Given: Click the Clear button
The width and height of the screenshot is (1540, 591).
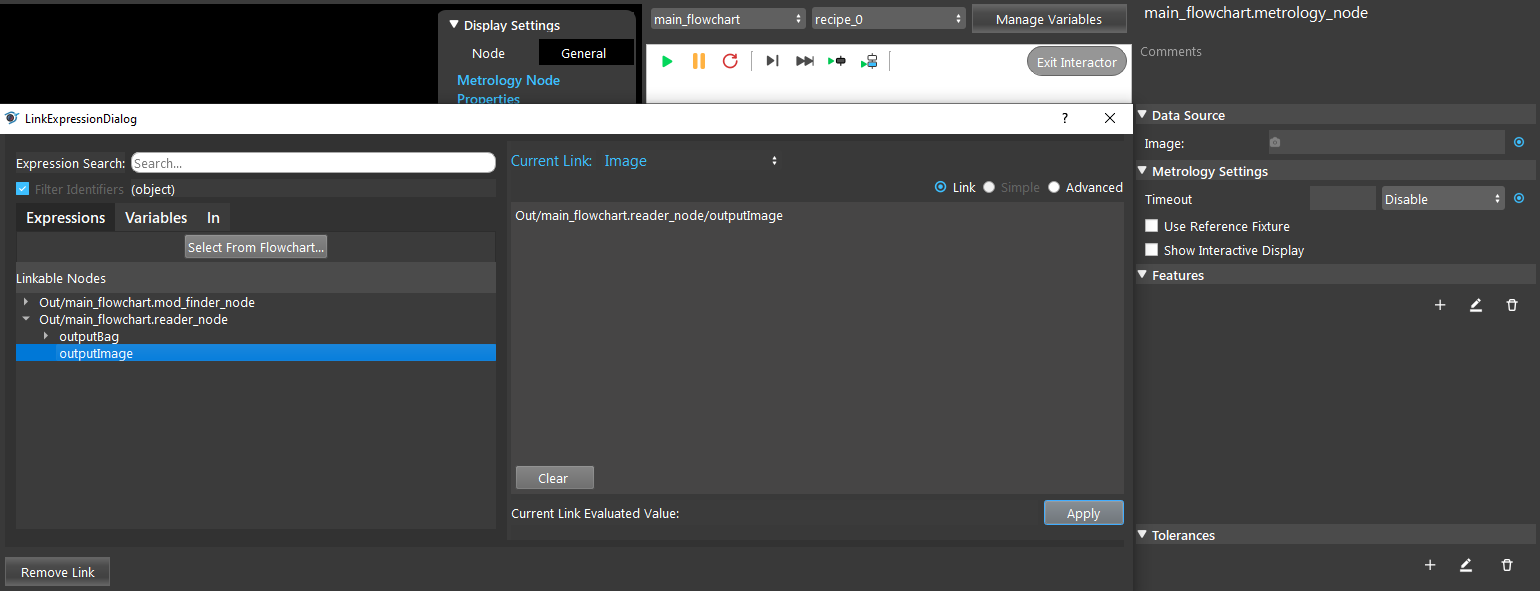Looking at the screenshot, I should pyautogui.click(x=555, y=478).
